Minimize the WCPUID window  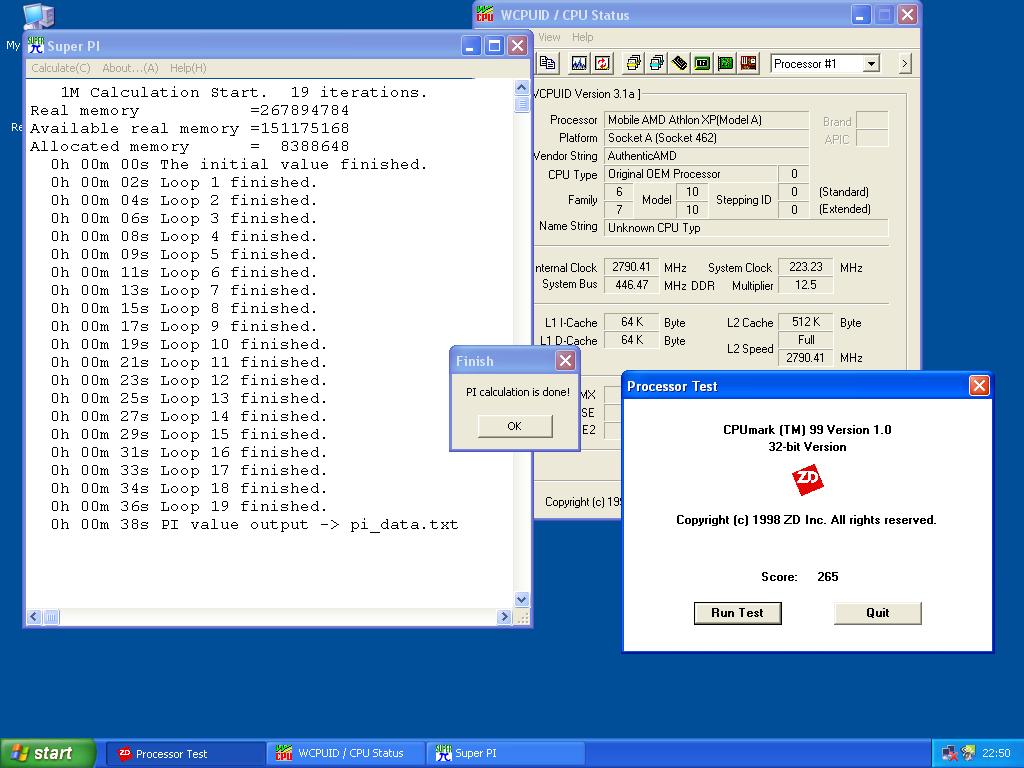[x=860, y=14]
